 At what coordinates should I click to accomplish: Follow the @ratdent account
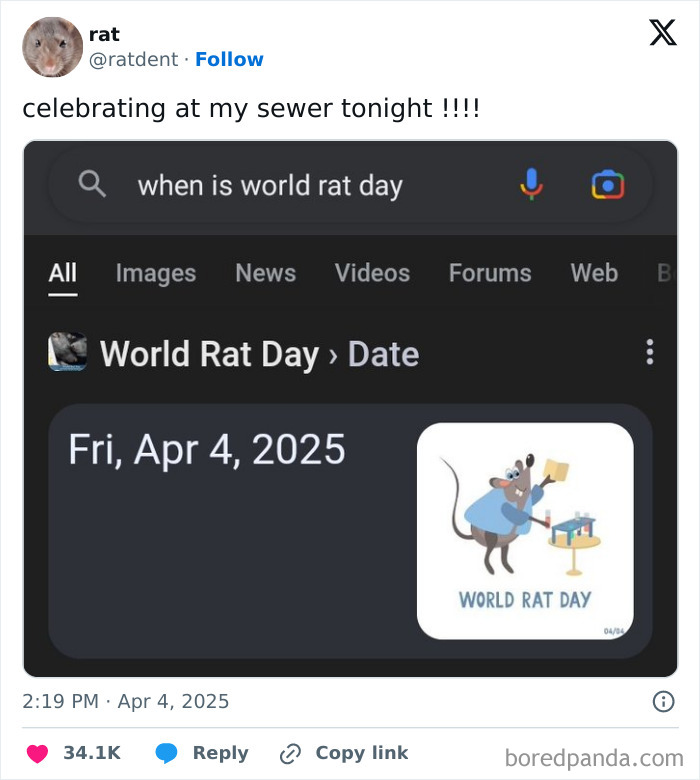pos(229,59)
